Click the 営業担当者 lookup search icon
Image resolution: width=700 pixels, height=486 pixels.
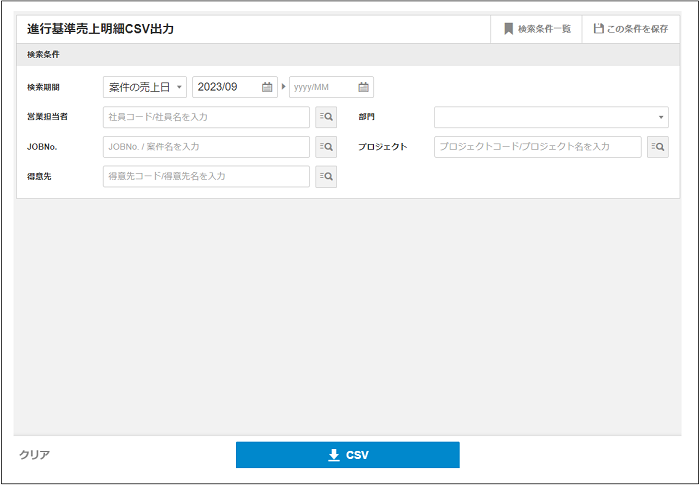point(326,117)
